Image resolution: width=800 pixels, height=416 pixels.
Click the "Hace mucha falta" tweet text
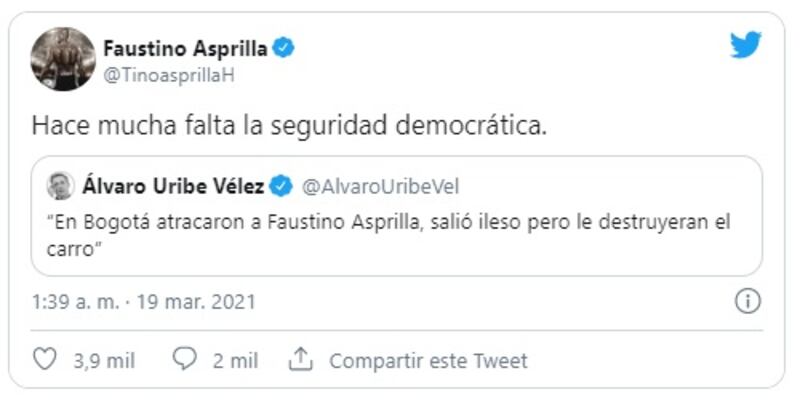[x=290, y=128]
